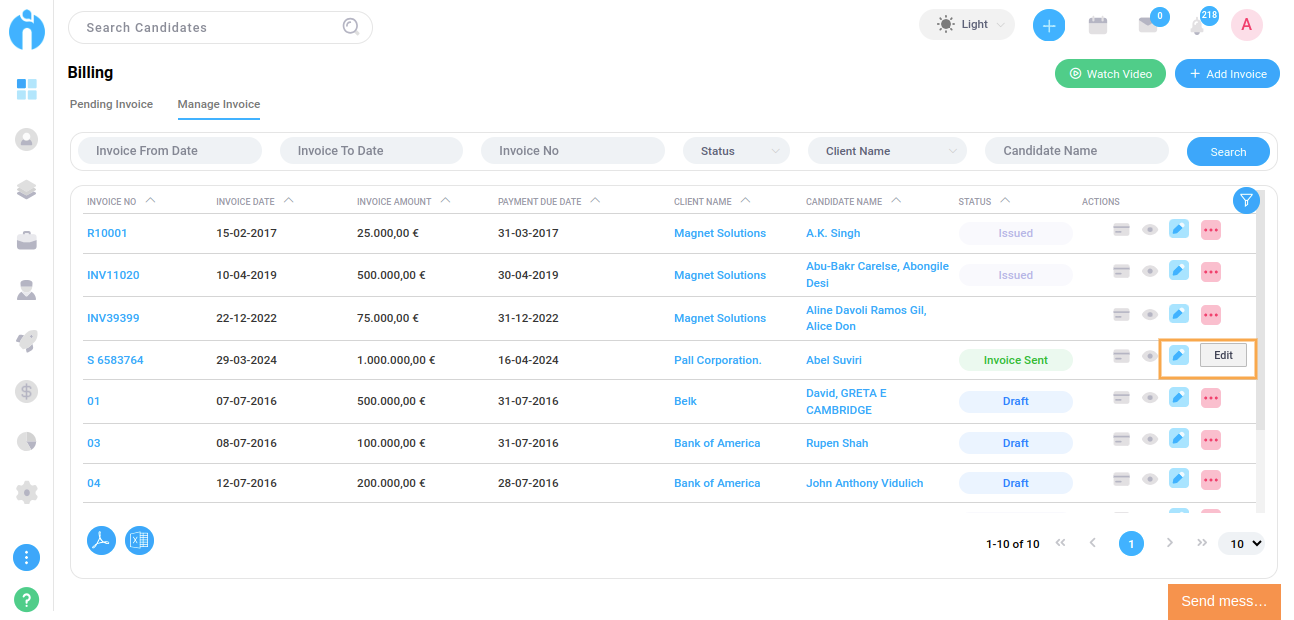
Task: Select the Manage Invoice tab
Action: (x=218, y=104)
